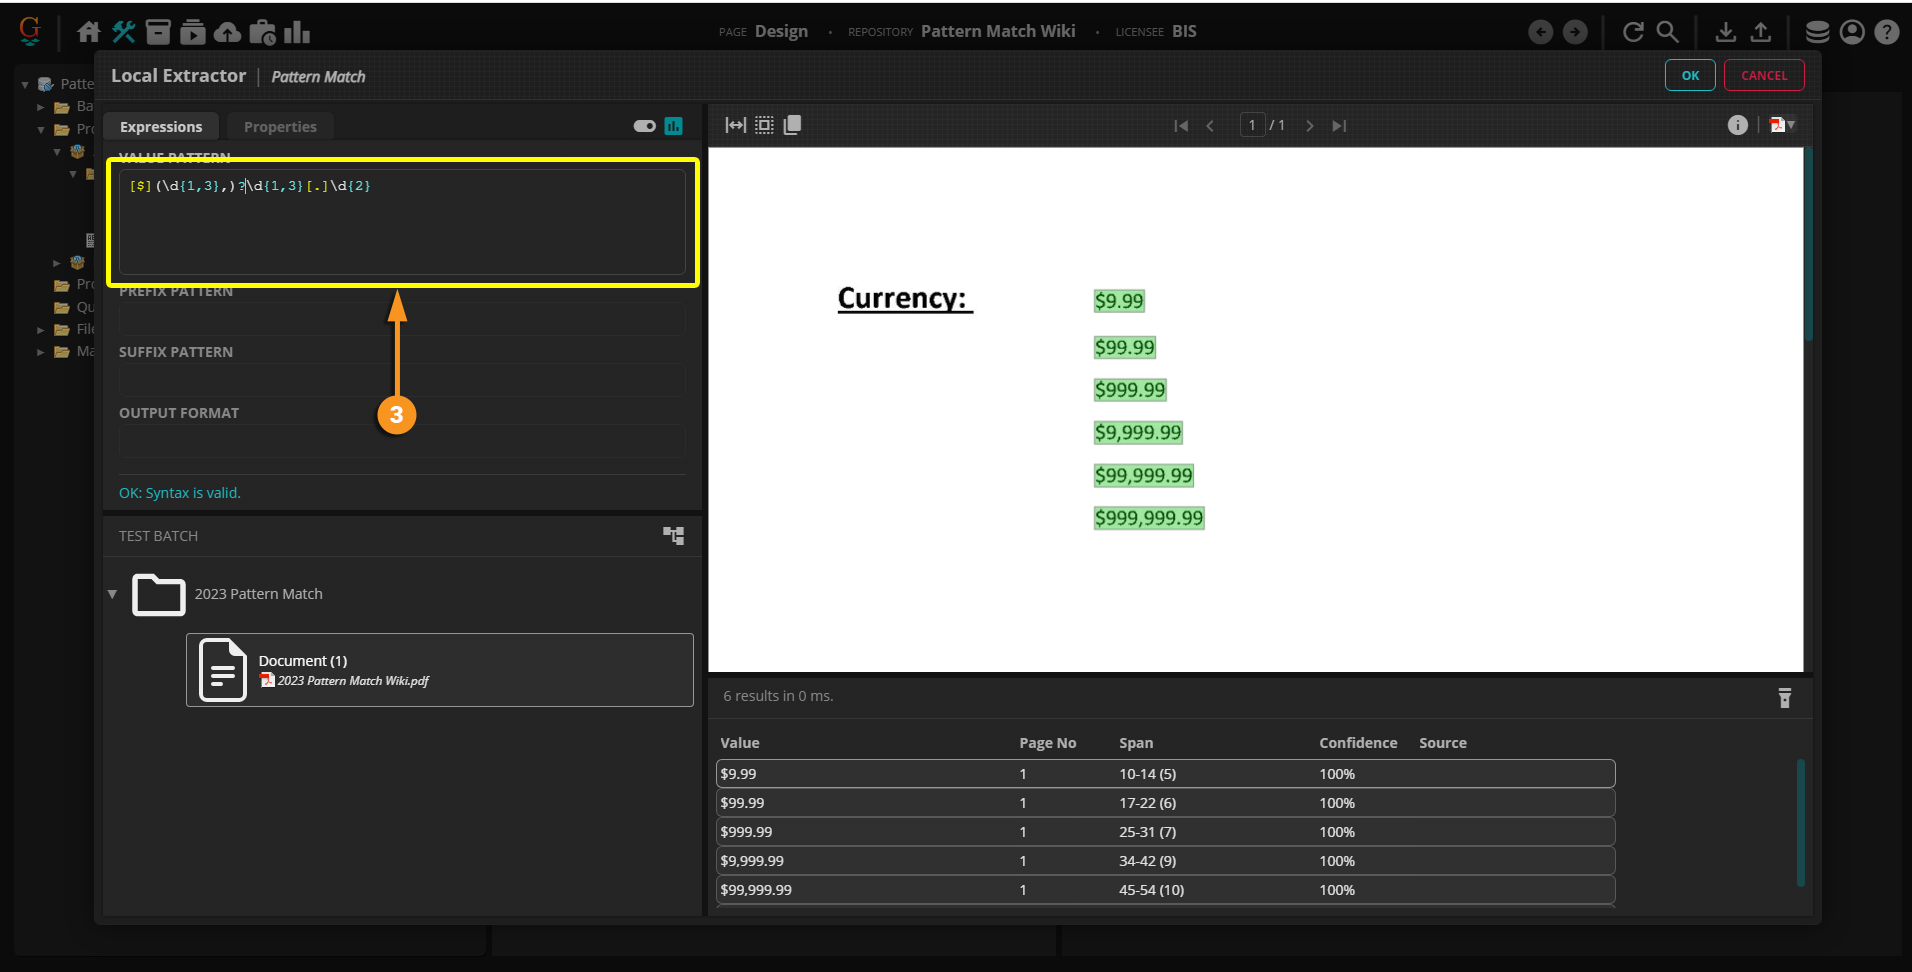This screenshot has width=1912, height=972.
Task: Open the archive box page icon
Action: coord(158,32)
